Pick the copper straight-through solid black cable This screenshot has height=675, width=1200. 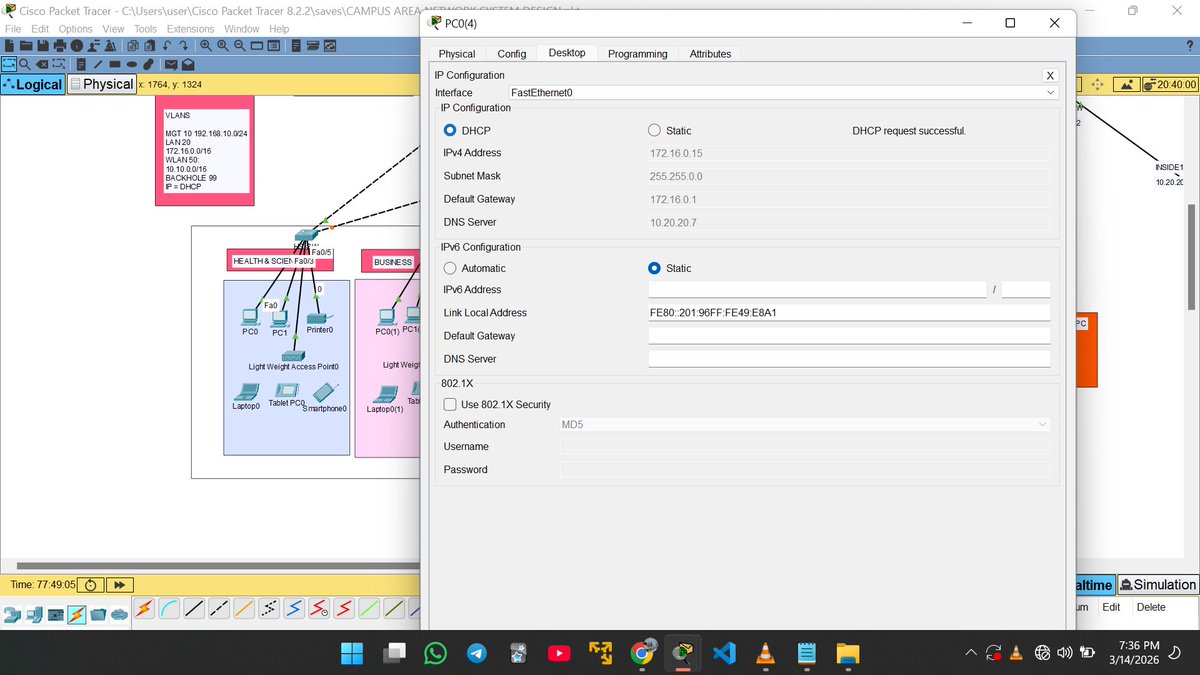(x=194, y=608)
